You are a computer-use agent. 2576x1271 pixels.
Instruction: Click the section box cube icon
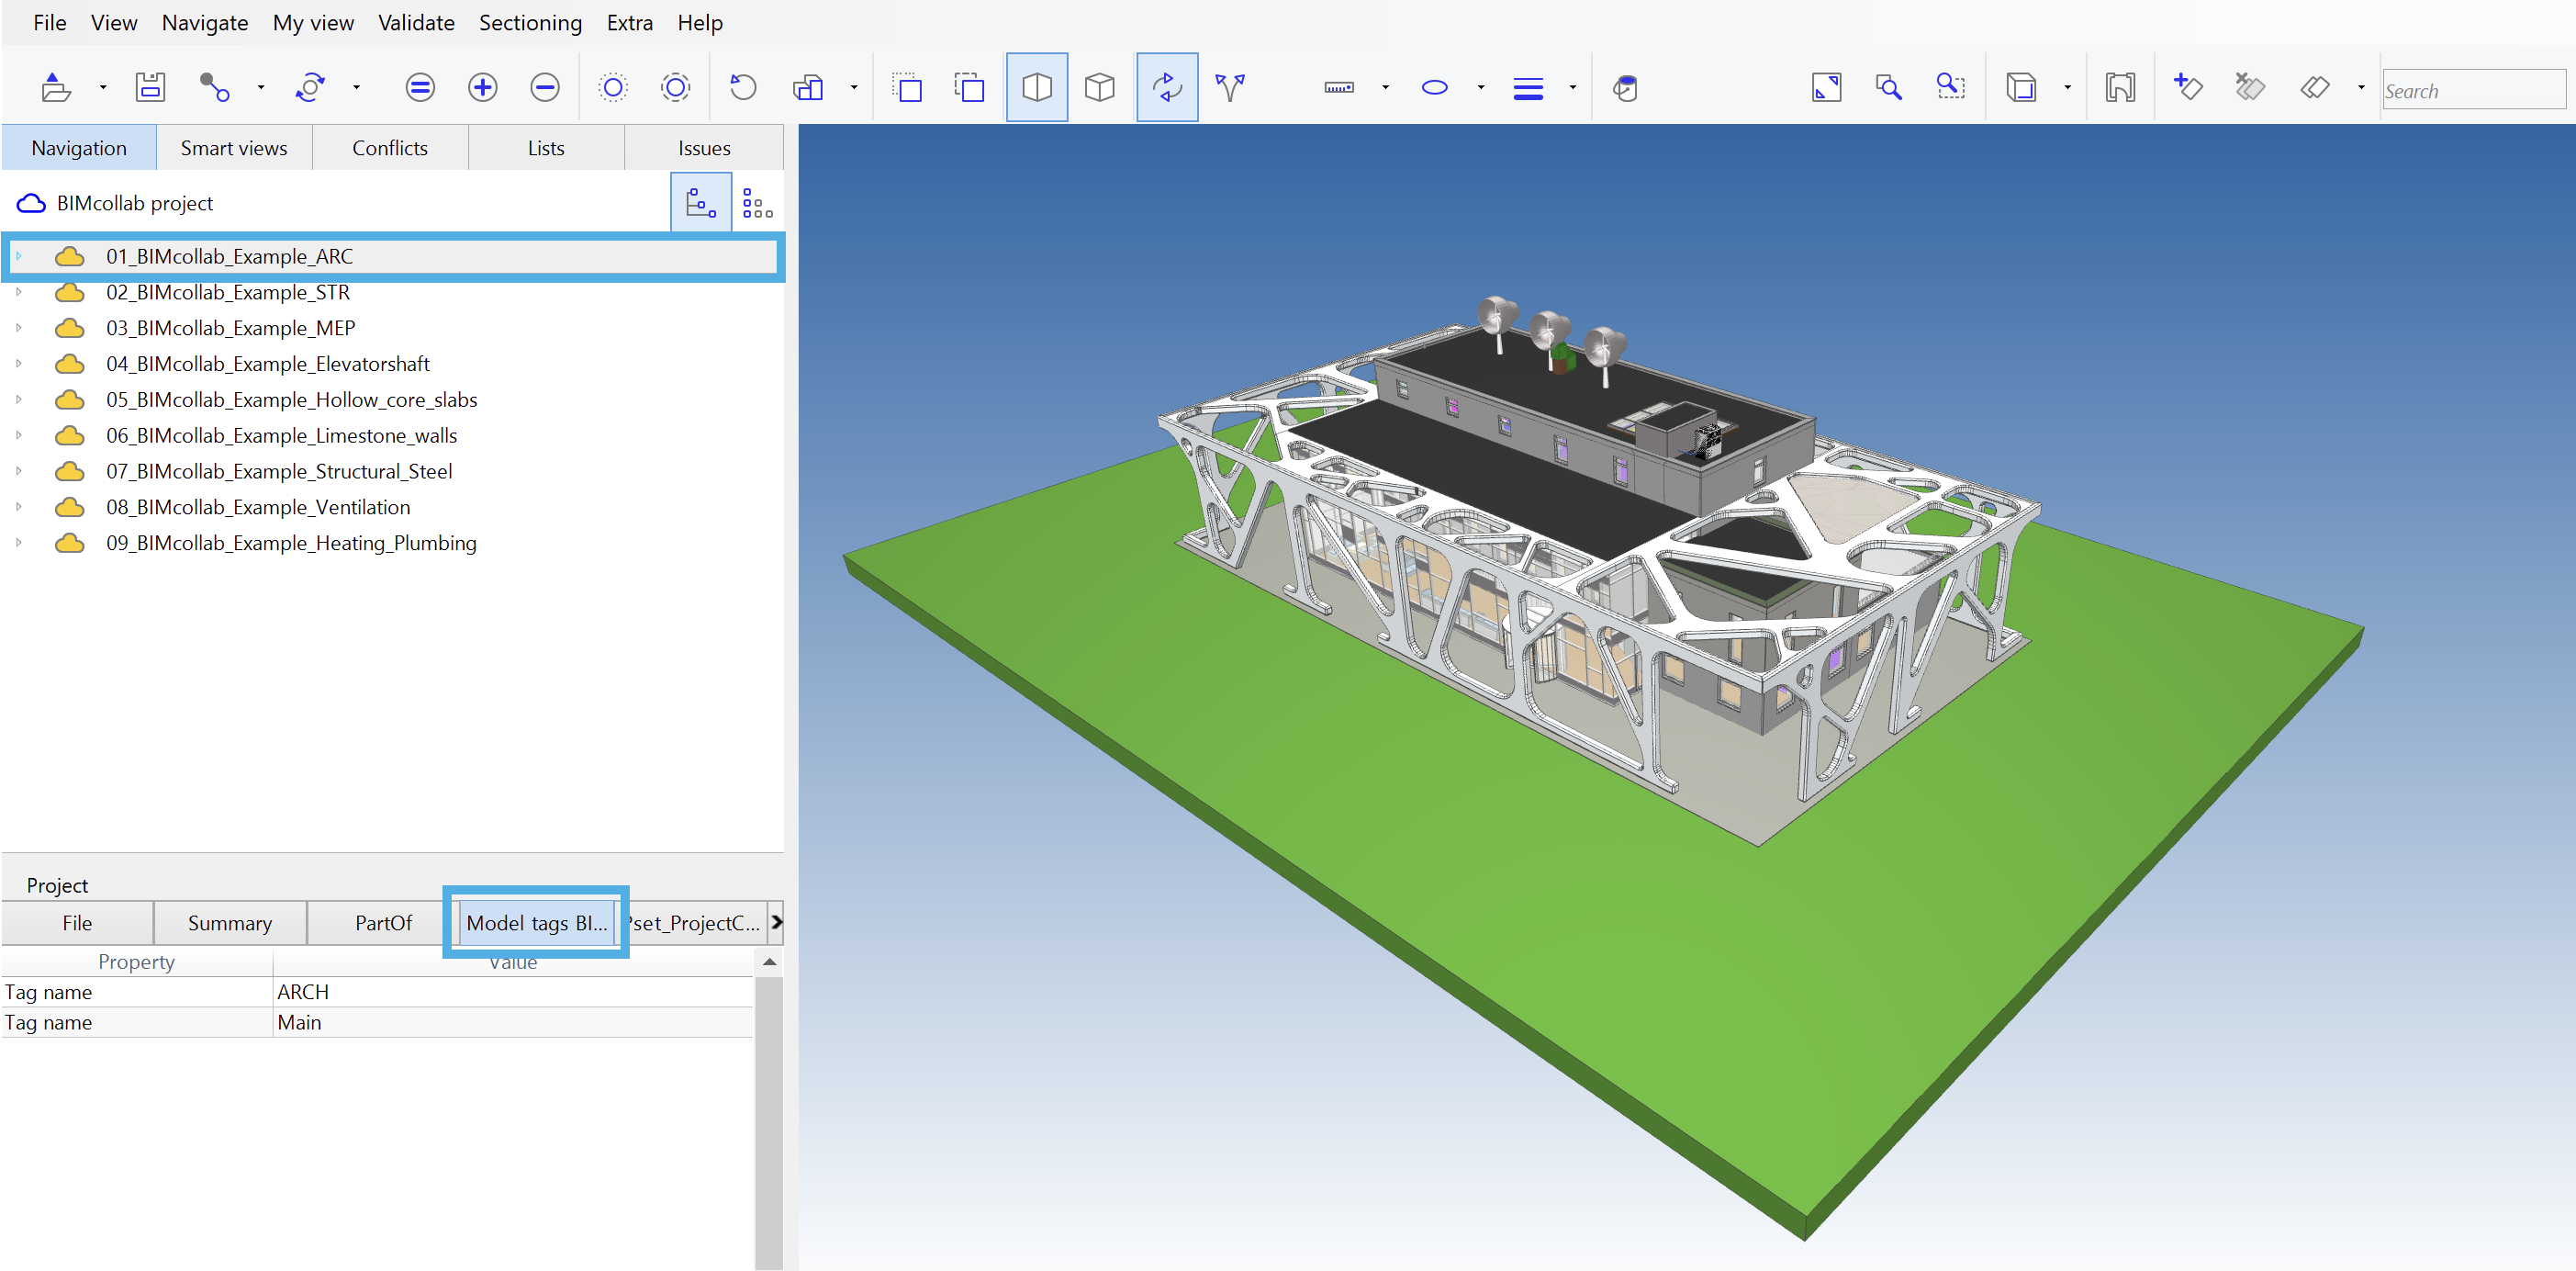tap(2020, 88)
